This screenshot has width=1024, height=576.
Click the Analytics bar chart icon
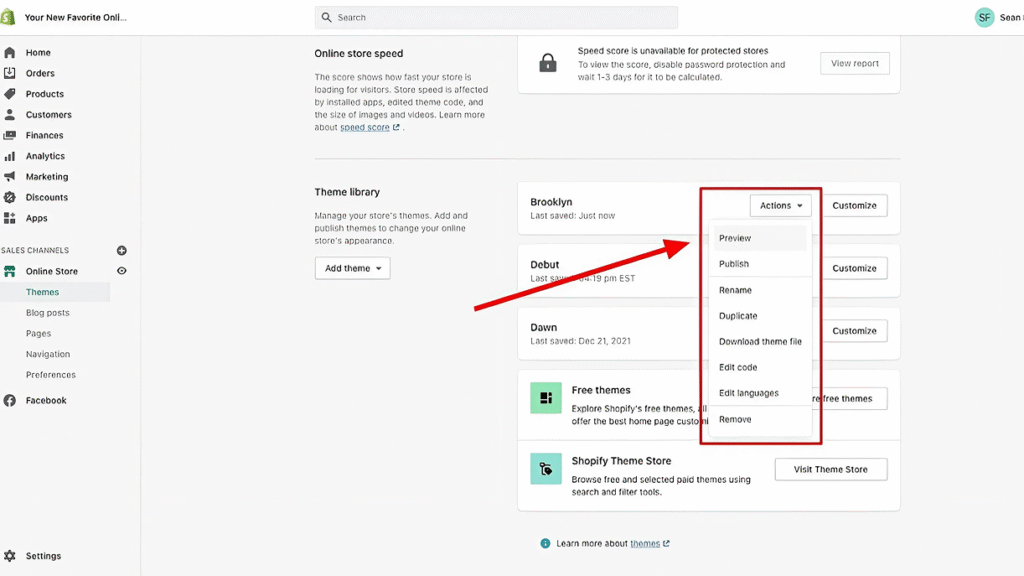point(10,156)
